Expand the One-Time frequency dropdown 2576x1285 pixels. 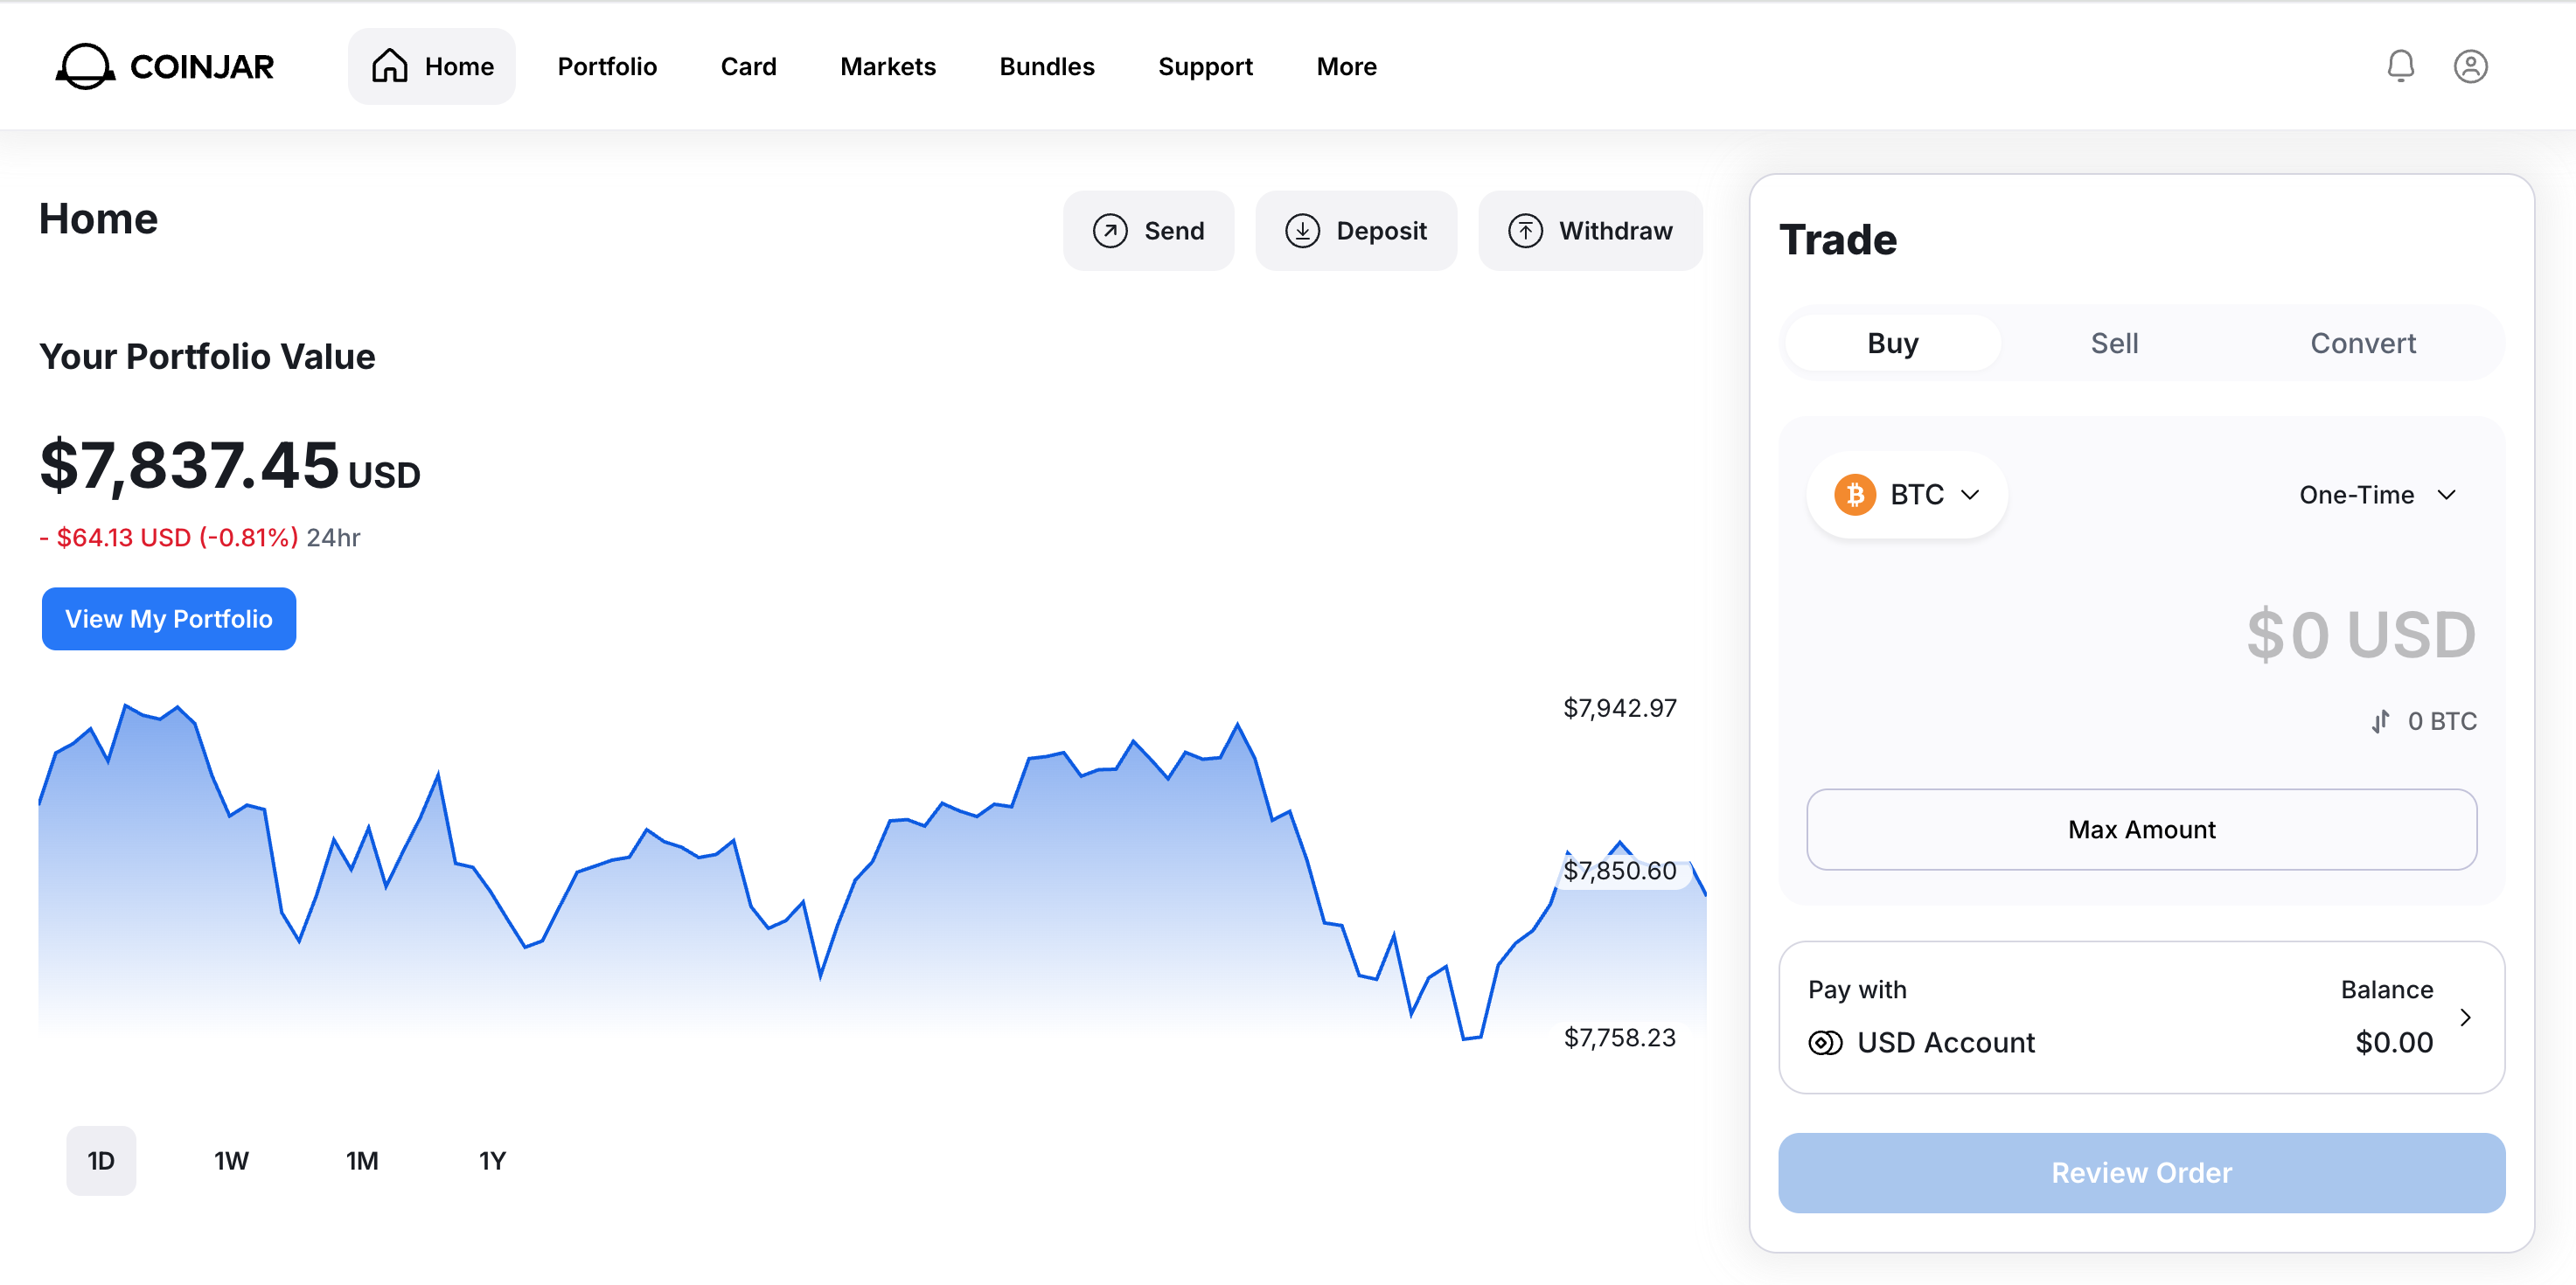(x=2377, y=495)
